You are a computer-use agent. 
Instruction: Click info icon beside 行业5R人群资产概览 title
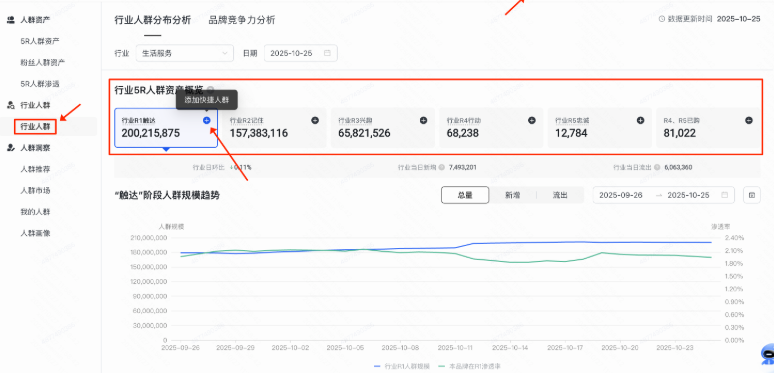pos(211,90)
